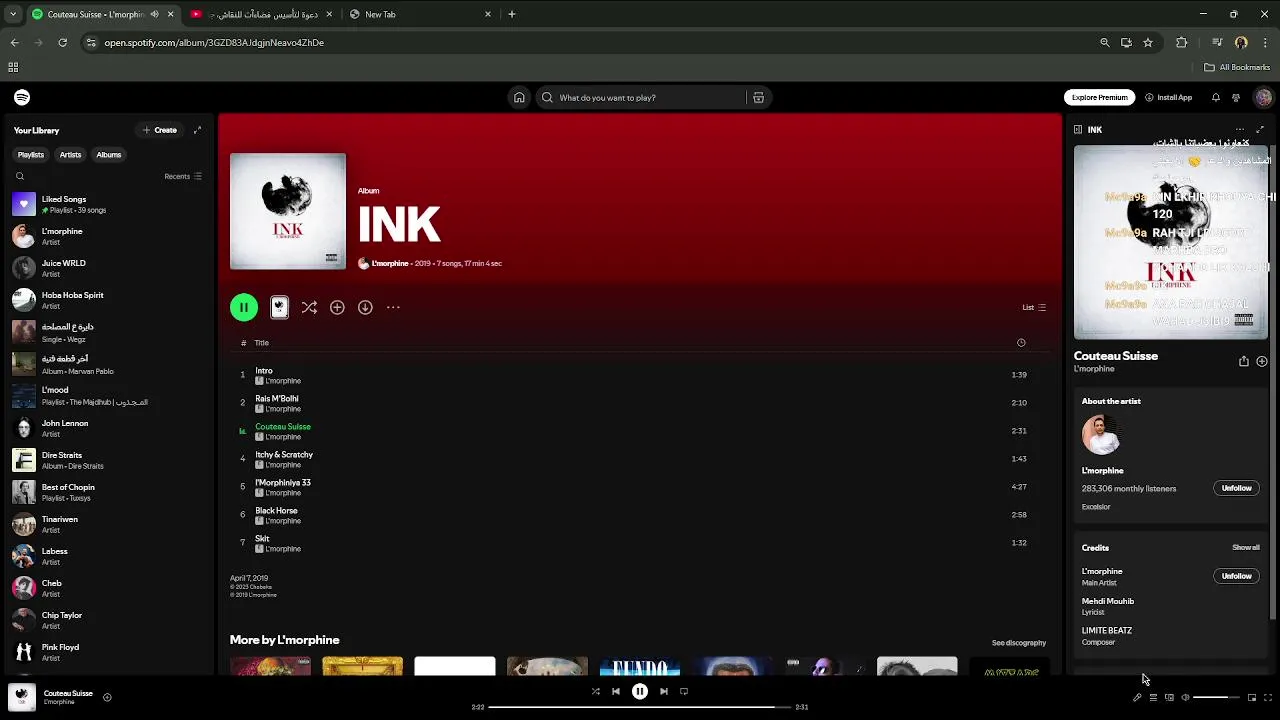Image resolution: width=1280 pixels, height=720 pixels.
Task: Toggle shuffle in the bottom player bar
Action: (x=595, y=691)
